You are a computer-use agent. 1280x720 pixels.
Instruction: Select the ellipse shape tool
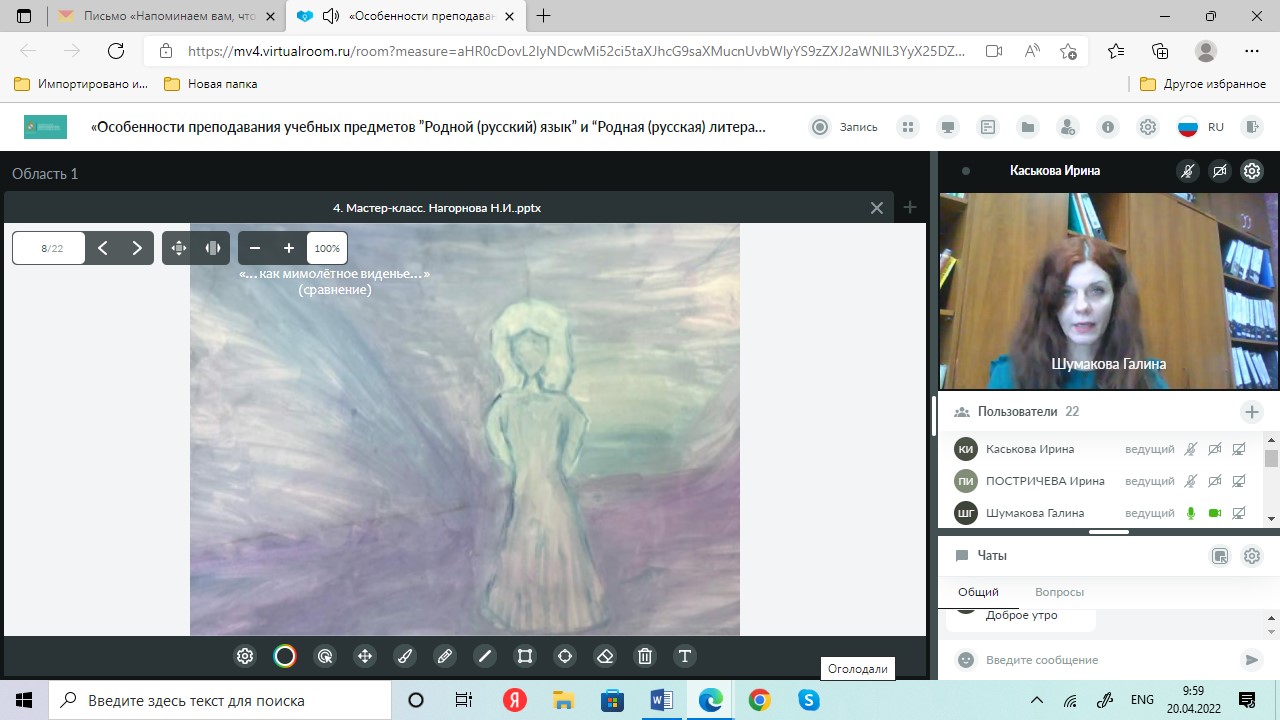(565, 656)
